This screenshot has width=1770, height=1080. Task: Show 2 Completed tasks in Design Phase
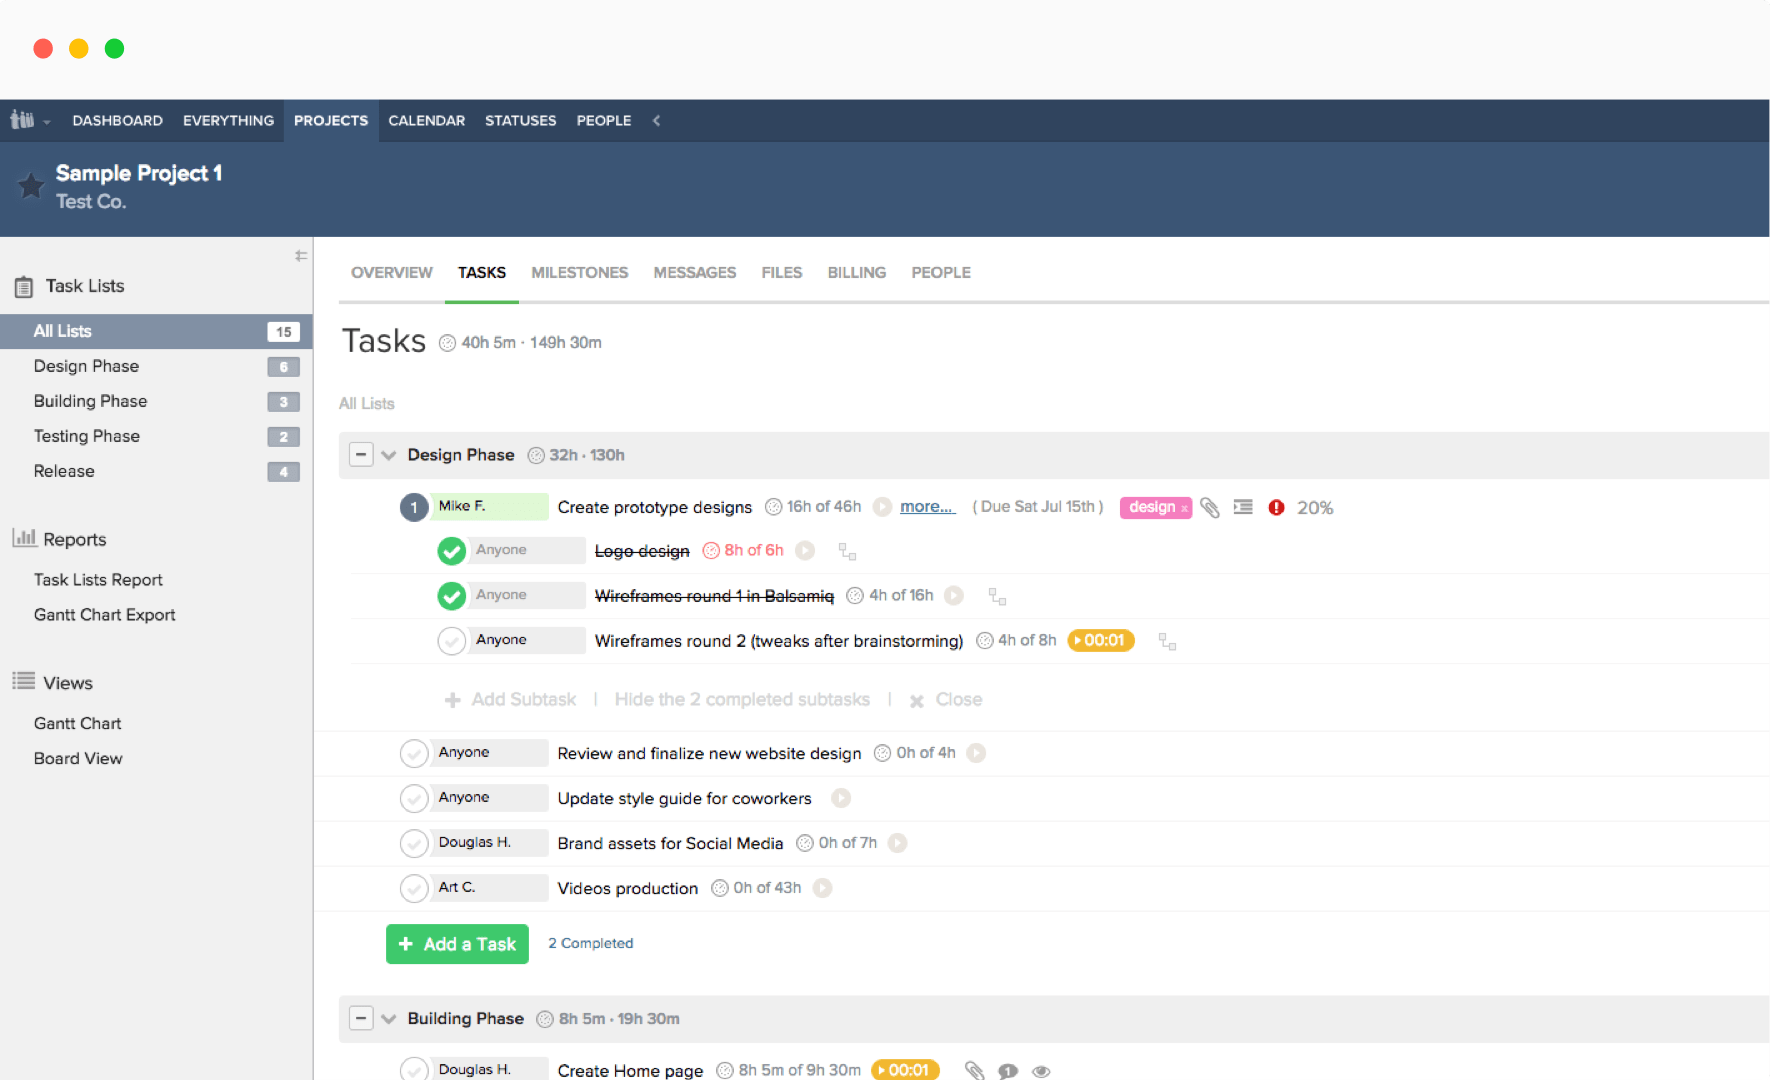[590, 943]
